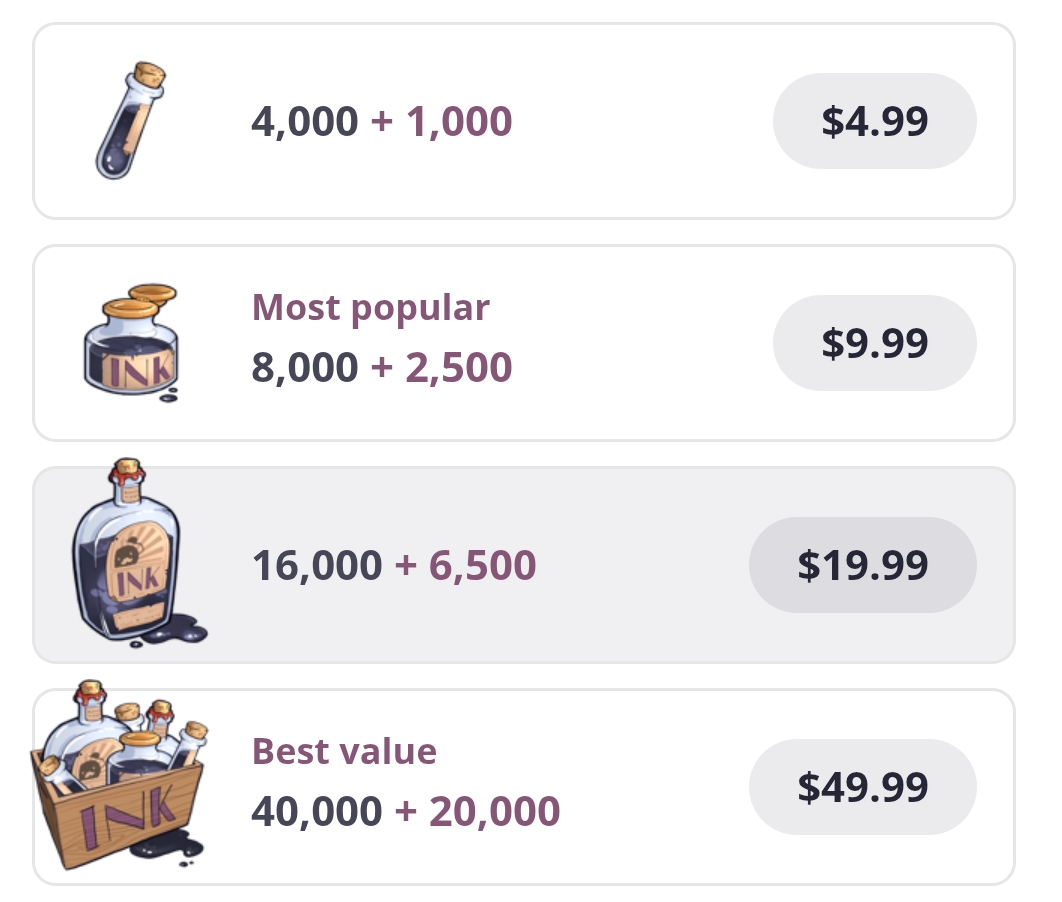Click the ink vial icon
This screenshot has height=902, width=1062.
click(131, 121)
